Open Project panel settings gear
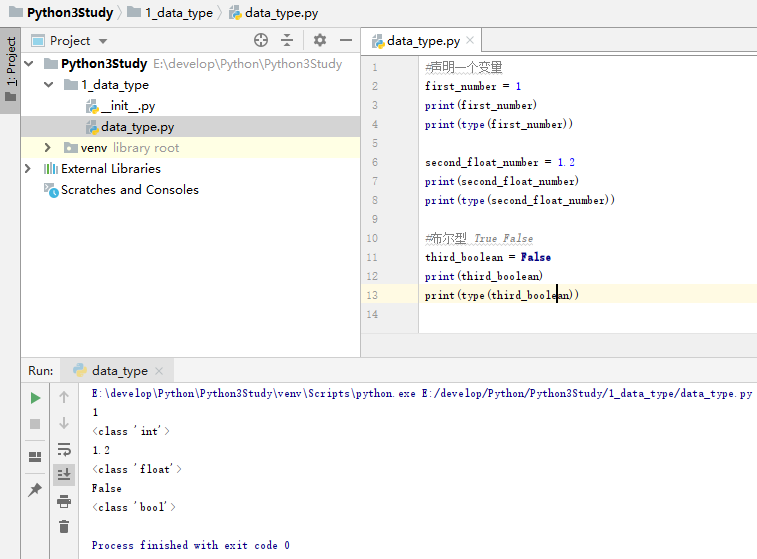Viewport: 757px width, 559px height. (320, 40)
